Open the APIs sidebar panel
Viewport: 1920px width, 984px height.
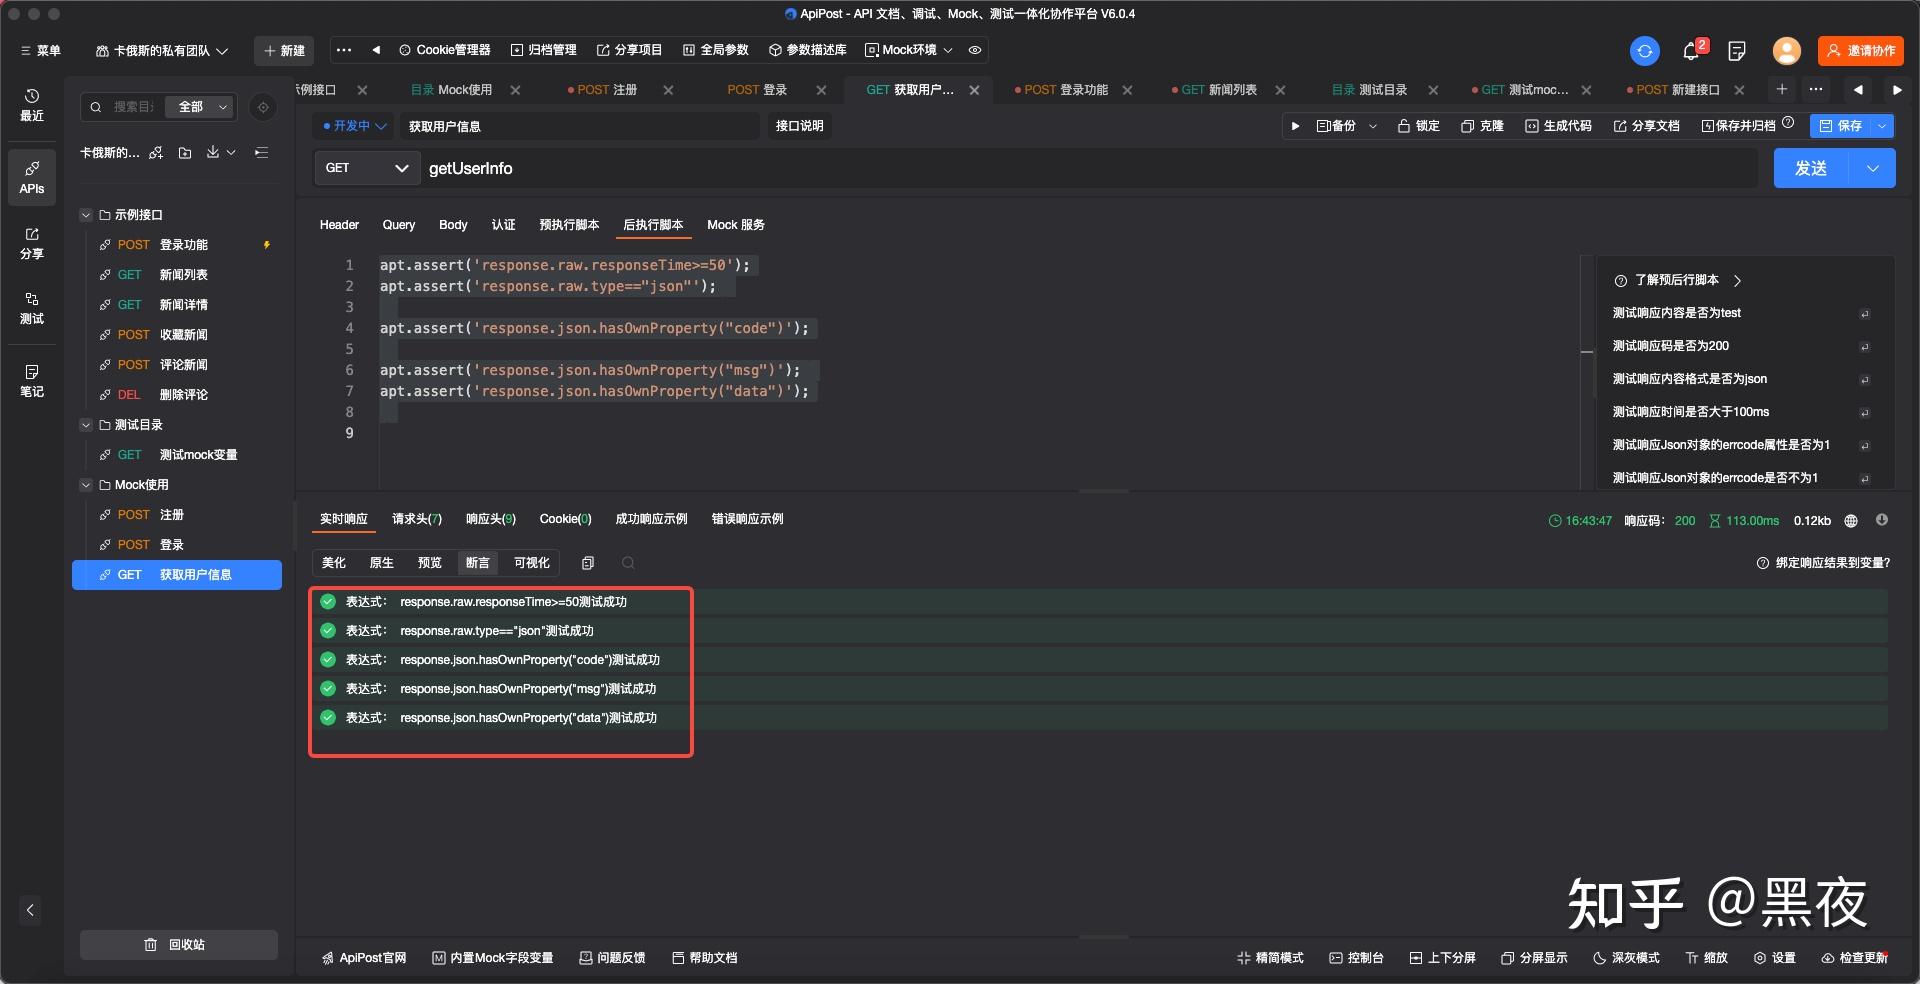[32, 177]
